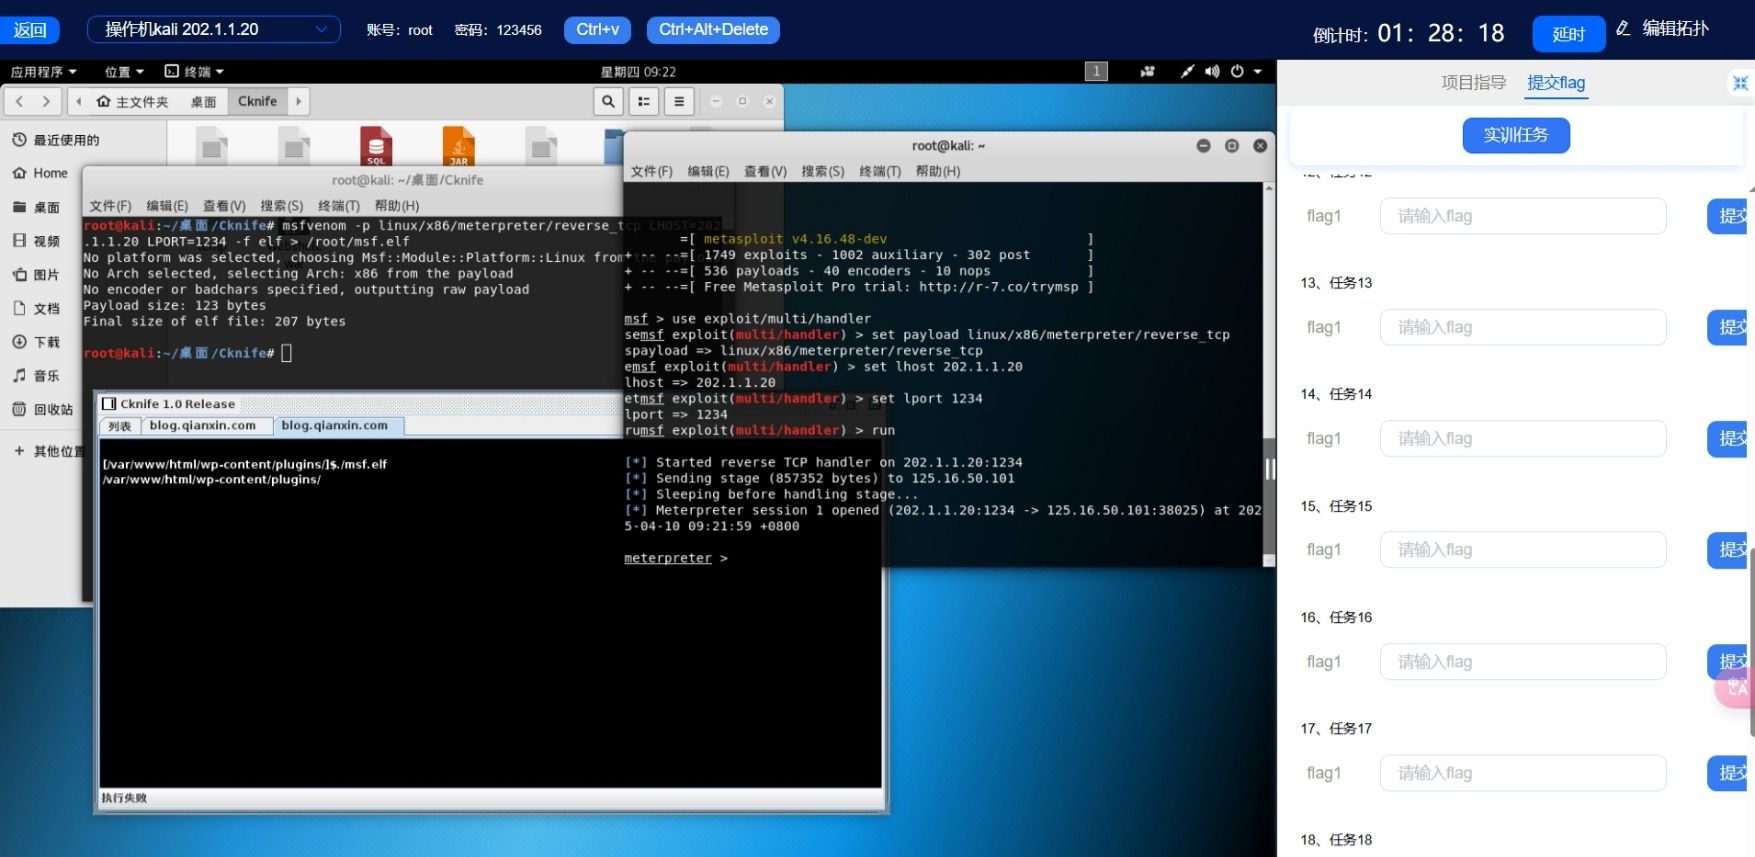This screenshot has height=857, width=1755.
Task: Click the flag1 input for 任务14
Action: pos(1523,438)
